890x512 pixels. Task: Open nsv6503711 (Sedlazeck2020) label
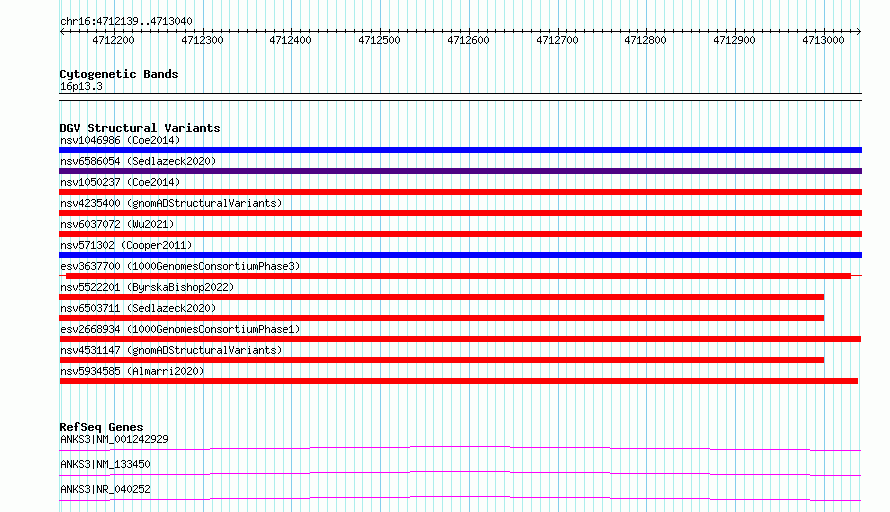point(138,308)
